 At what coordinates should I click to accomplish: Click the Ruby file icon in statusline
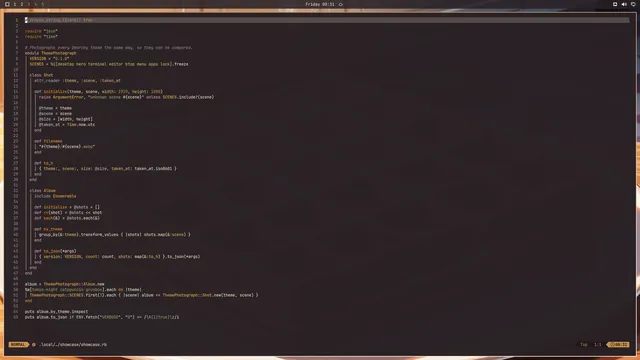pos(34,344)
